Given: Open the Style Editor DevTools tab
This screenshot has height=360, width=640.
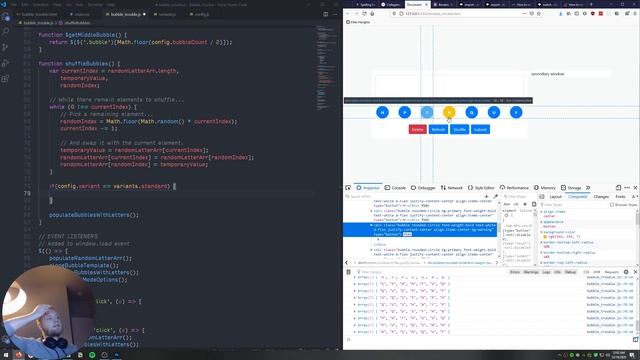Looking at the screenshot, I should (481, 188).
